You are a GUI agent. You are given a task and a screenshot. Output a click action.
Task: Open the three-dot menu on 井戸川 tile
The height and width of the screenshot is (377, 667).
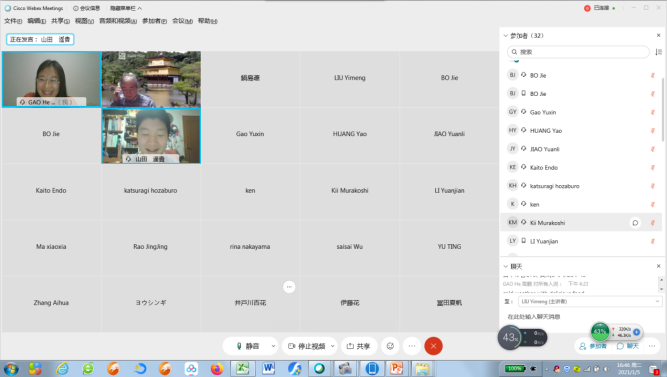click(x=289, y=287)
